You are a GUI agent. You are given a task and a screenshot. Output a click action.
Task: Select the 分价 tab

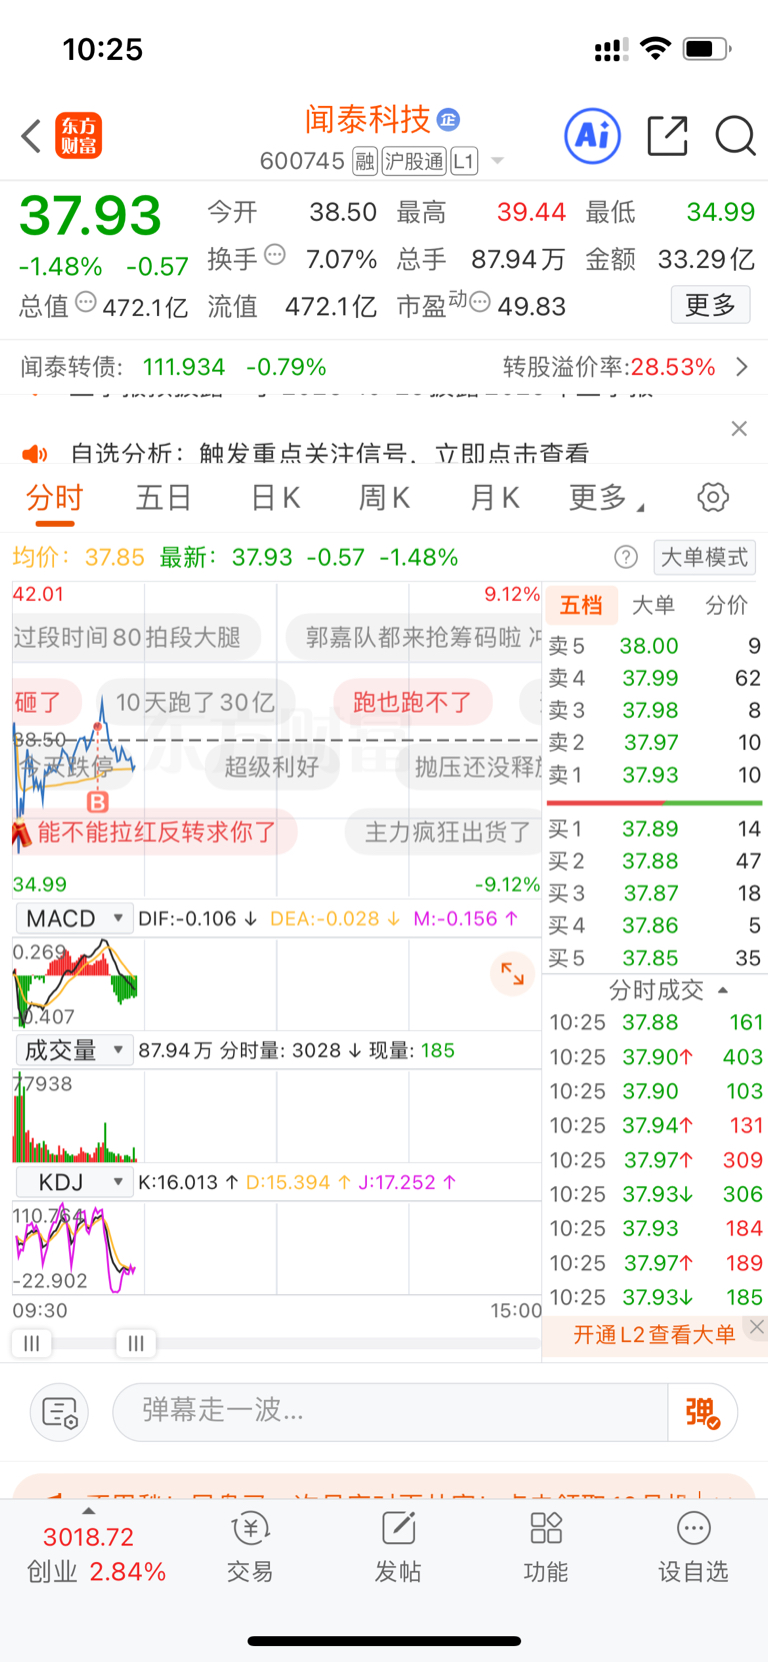(x=726, y=605)
